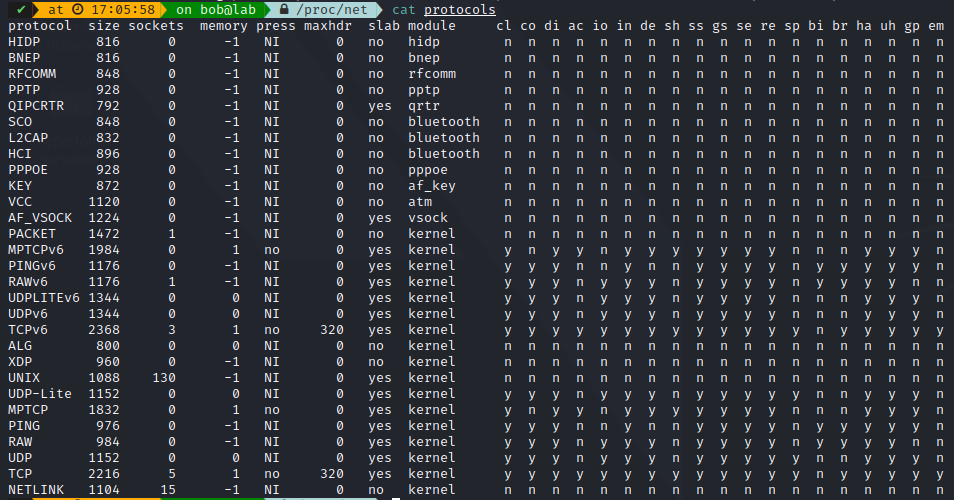
Task: Click the /proc/net directory path in prompt
Action: [332, 10]
